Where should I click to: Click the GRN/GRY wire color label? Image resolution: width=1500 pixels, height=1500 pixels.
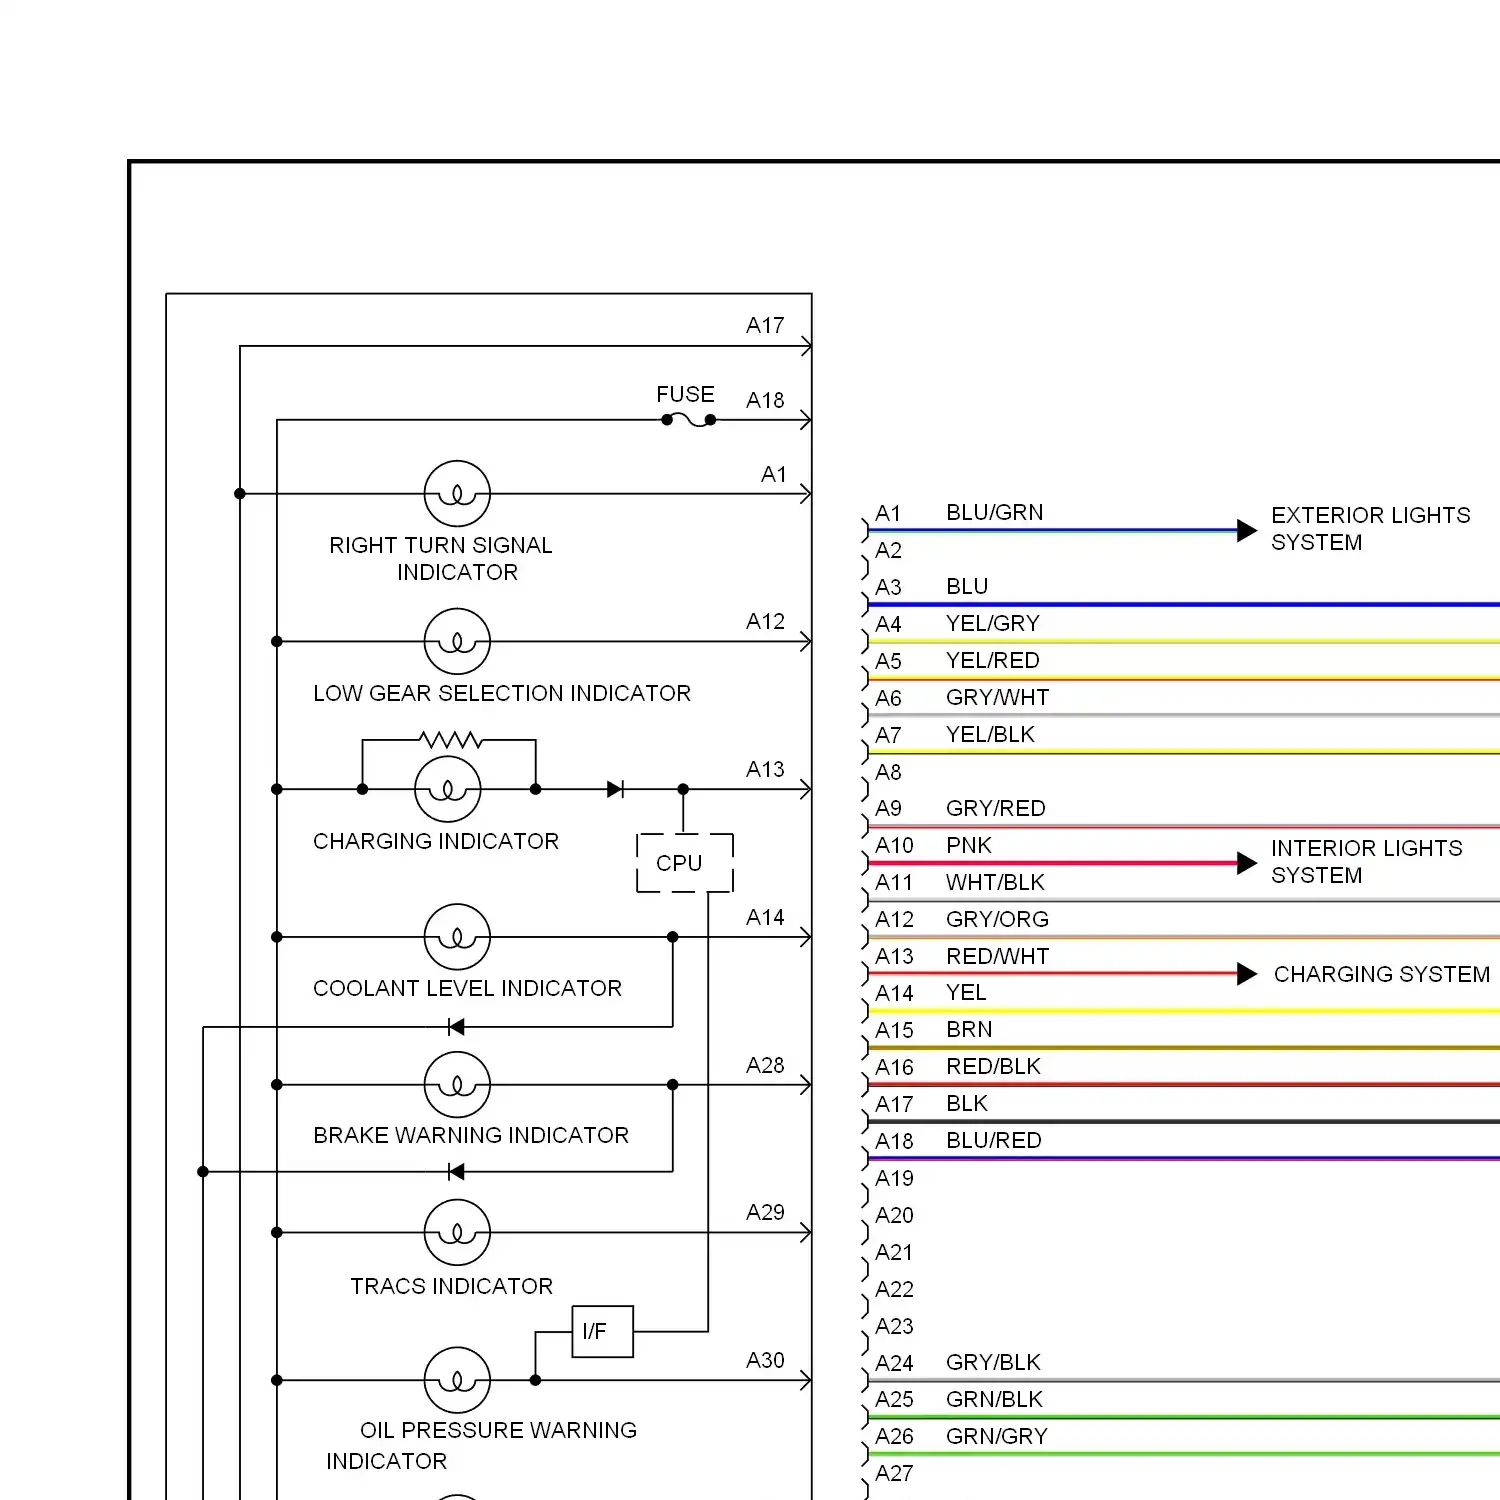point(997,1437)
